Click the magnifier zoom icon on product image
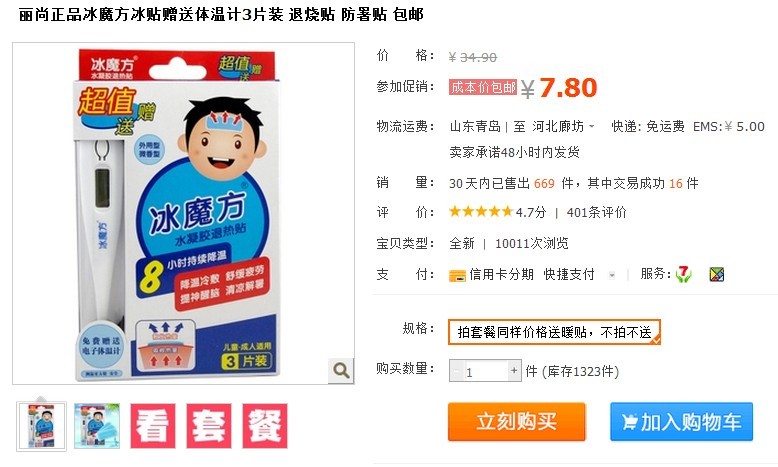The image size is (778, 467). pyautogui.click(x=341, y=370)
